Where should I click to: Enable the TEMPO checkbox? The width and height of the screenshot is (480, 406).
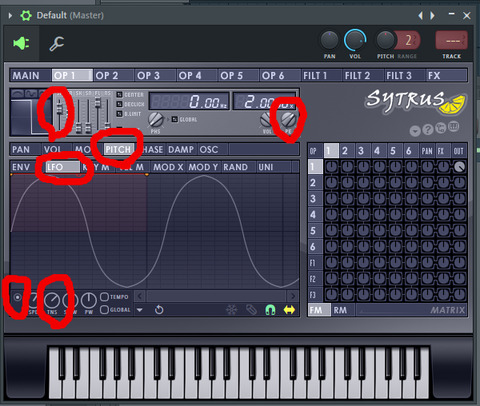tap(104, 296)
